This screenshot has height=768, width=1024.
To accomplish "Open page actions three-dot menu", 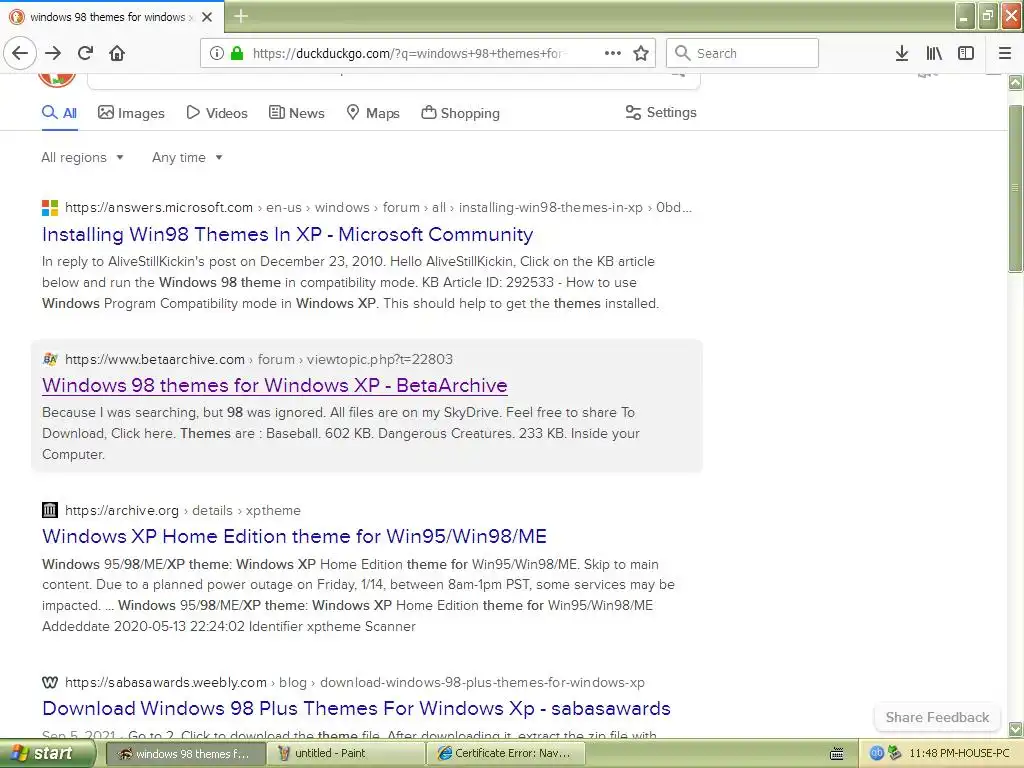I will click(x=613, y=53).
